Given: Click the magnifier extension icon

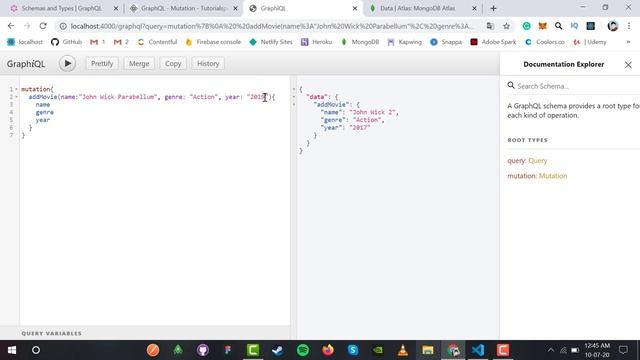Looking at the screenshot, I should coord(558,26).
